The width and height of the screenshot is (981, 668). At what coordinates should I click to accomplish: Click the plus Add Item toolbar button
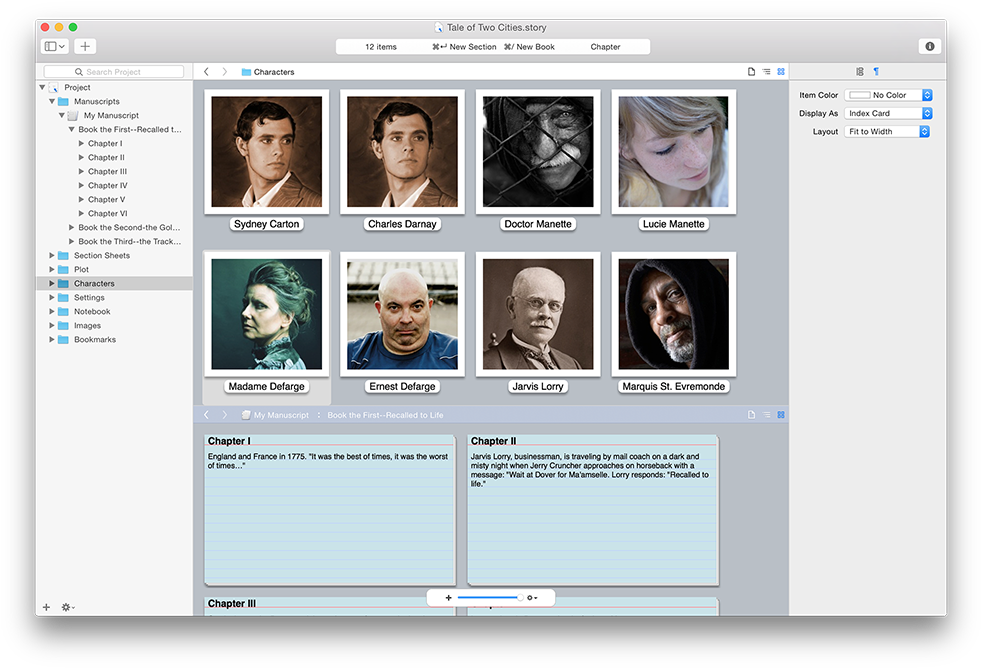point(85,46)
